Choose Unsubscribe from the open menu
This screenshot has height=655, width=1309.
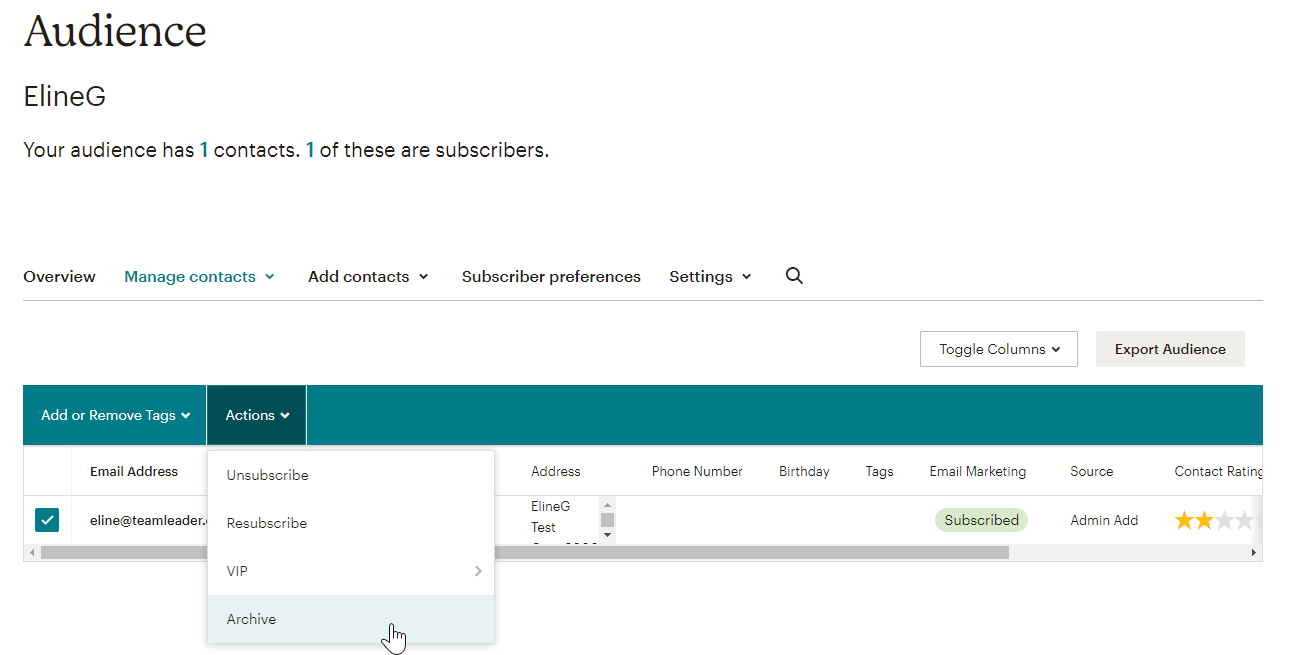267,474
